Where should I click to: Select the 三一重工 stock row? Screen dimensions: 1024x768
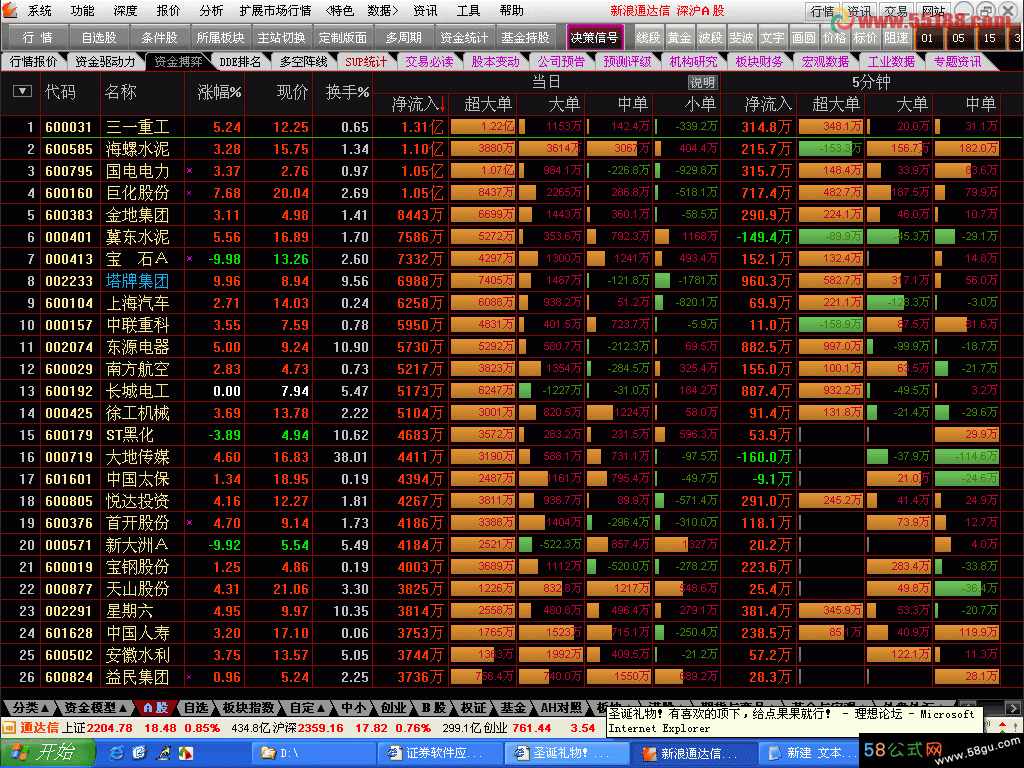511,127
